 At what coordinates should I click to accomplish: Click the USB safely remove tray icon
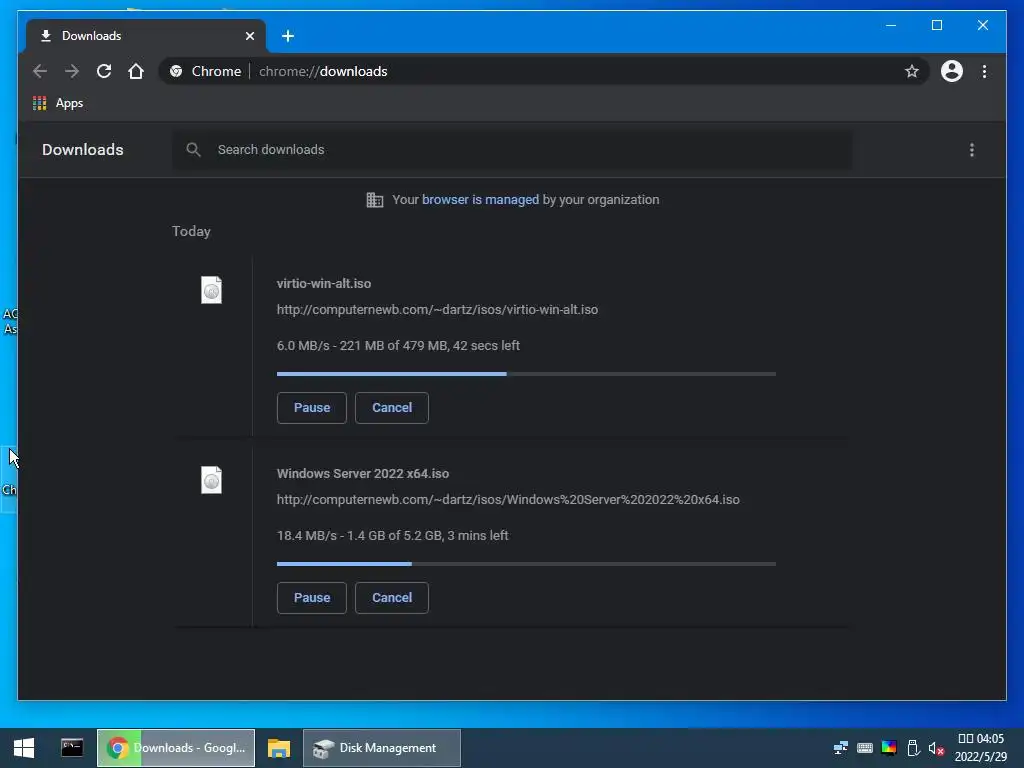click(x=913, y=748)
